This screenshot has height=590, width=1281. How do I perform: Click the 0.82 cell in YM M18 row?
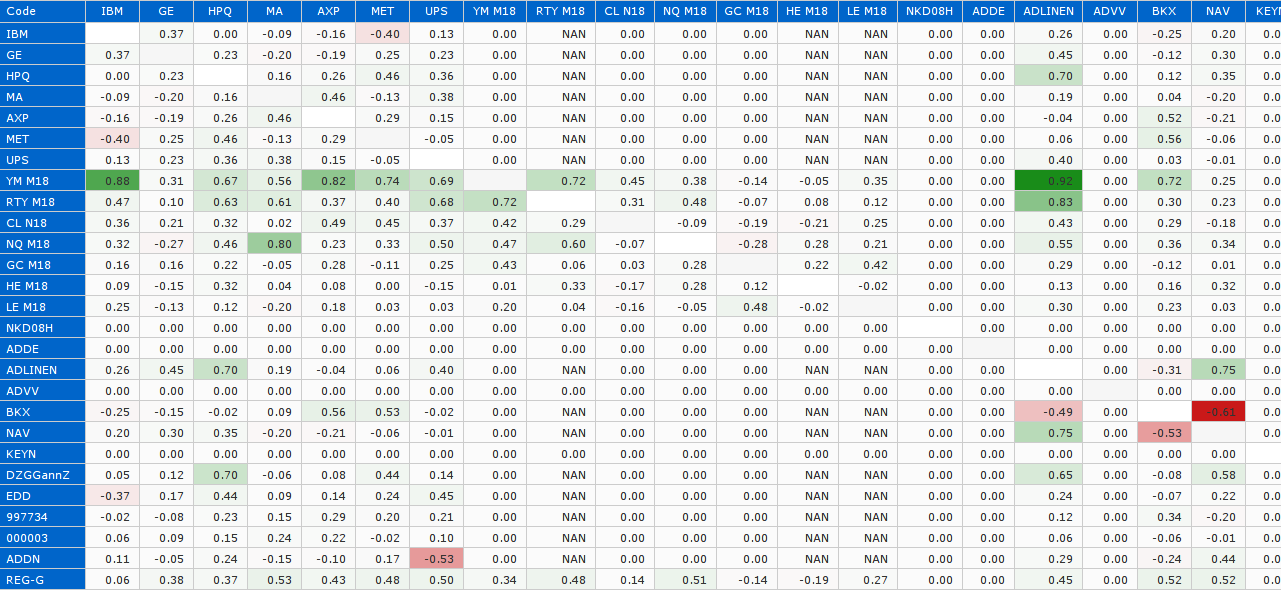328,181
